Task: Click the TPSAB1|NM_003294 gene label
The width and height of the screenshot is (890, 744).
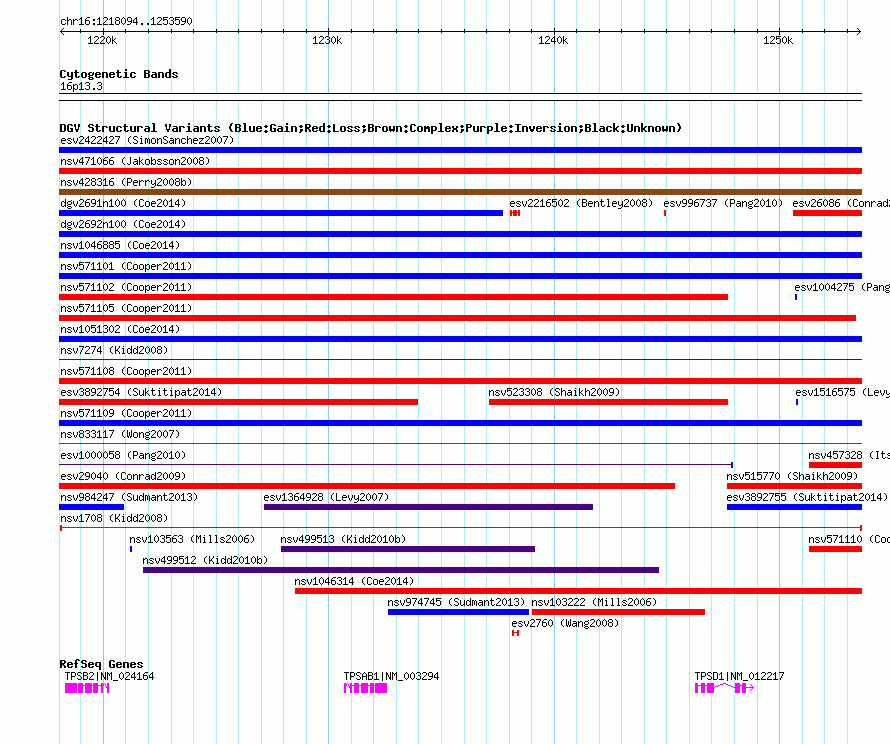Action: point(392,676)
